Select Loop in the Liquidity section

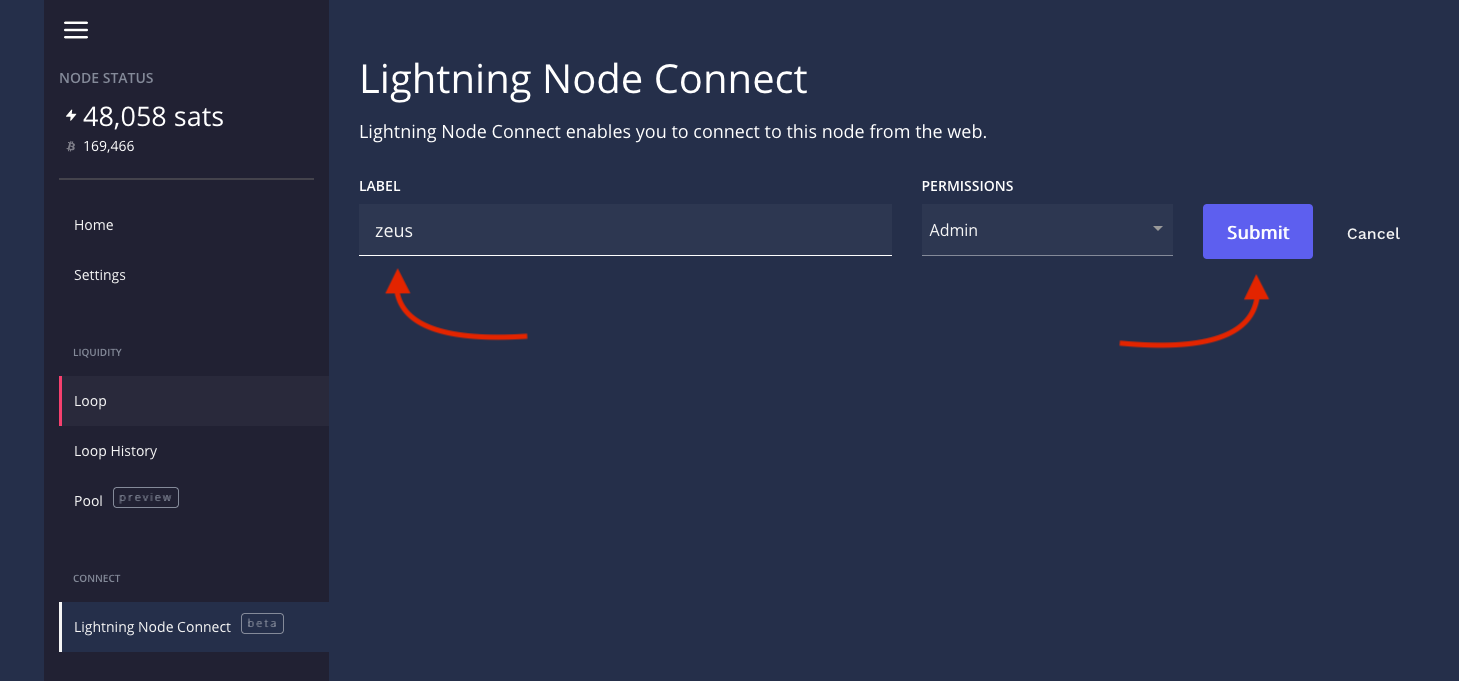click(x=90, y=401)
